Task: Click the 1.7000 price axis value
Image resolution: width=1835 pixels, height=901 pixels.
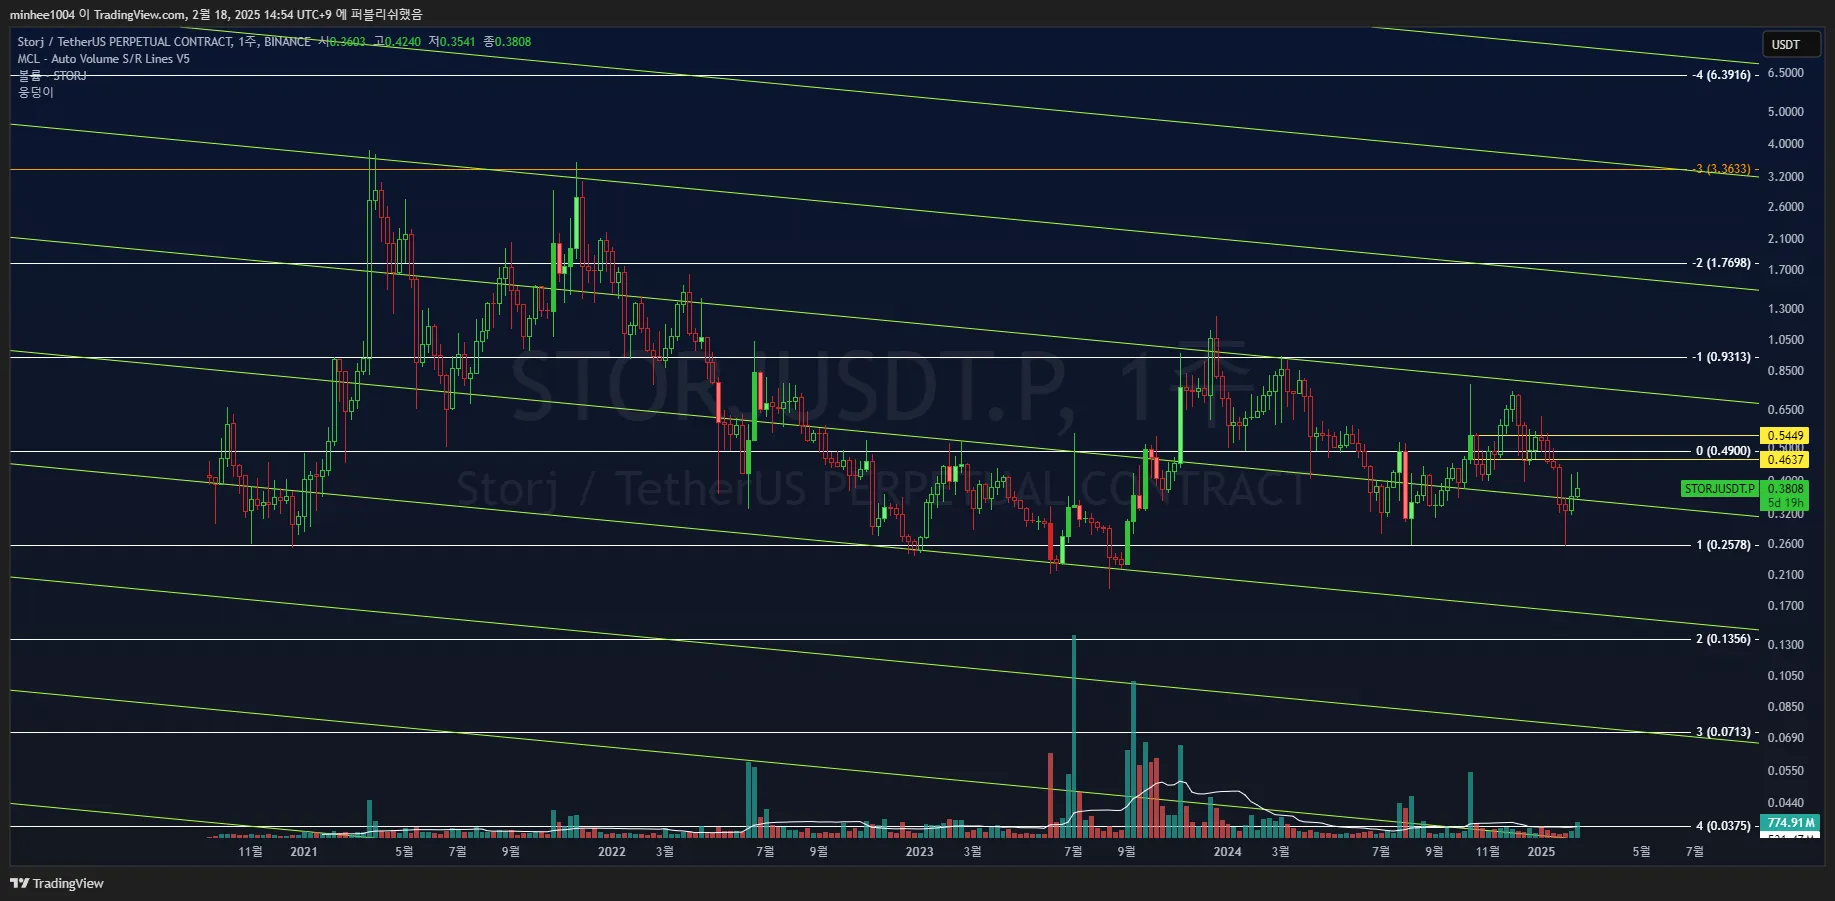Action: [x=1786, y=270]
